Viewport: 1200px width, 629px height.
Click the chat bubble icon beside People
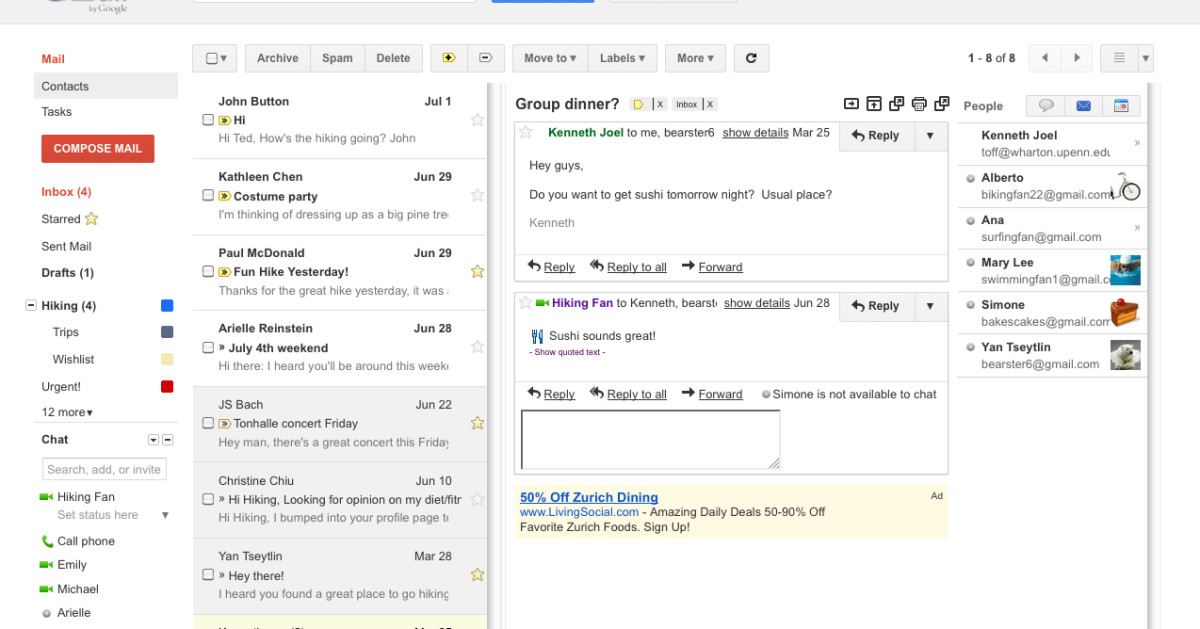[x=1046, y=106]
